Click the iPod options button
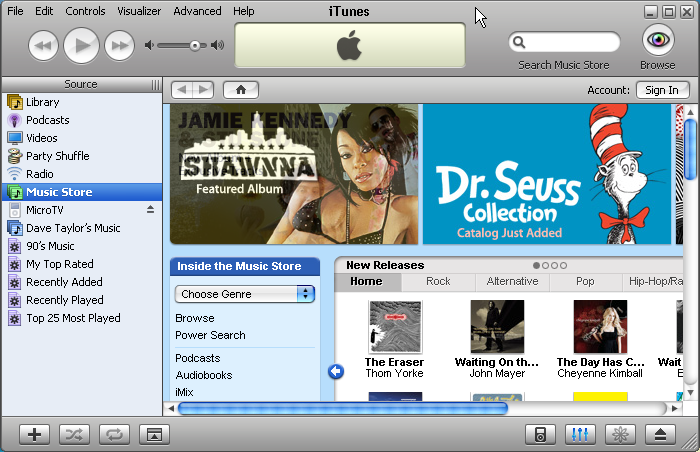The width and height of the screenshot is (700, 452). [540, 434]
